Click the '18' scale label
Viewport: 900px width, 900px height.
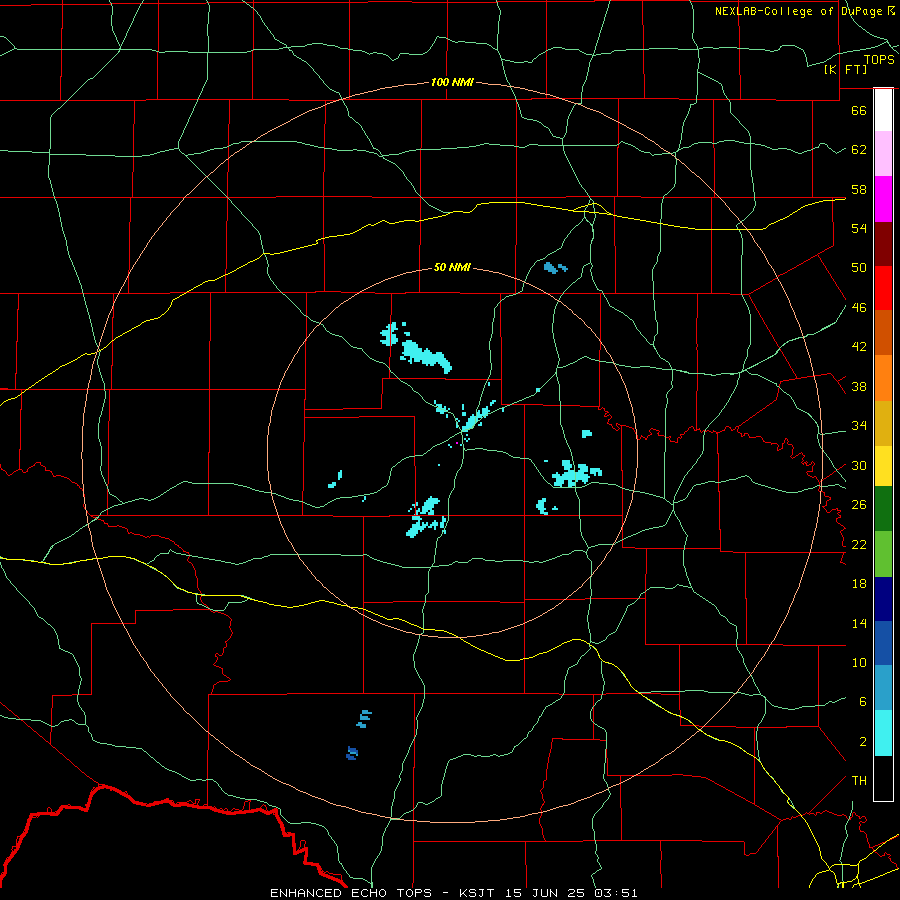(x=859, y=584)
